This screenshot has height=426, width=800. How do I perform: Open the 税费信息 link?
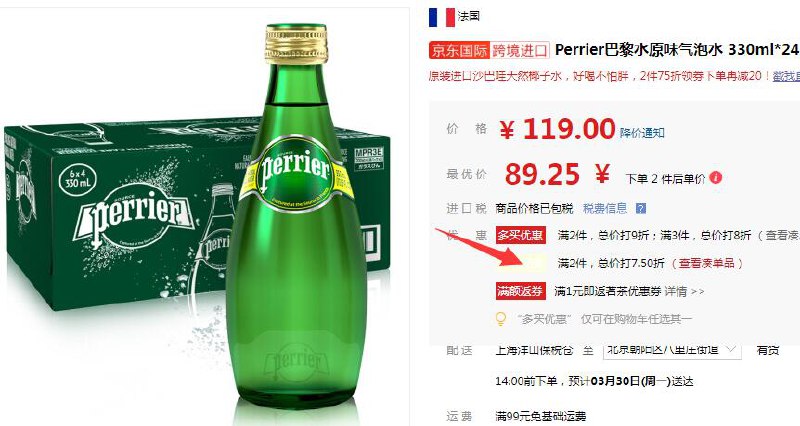pos(605,208)
